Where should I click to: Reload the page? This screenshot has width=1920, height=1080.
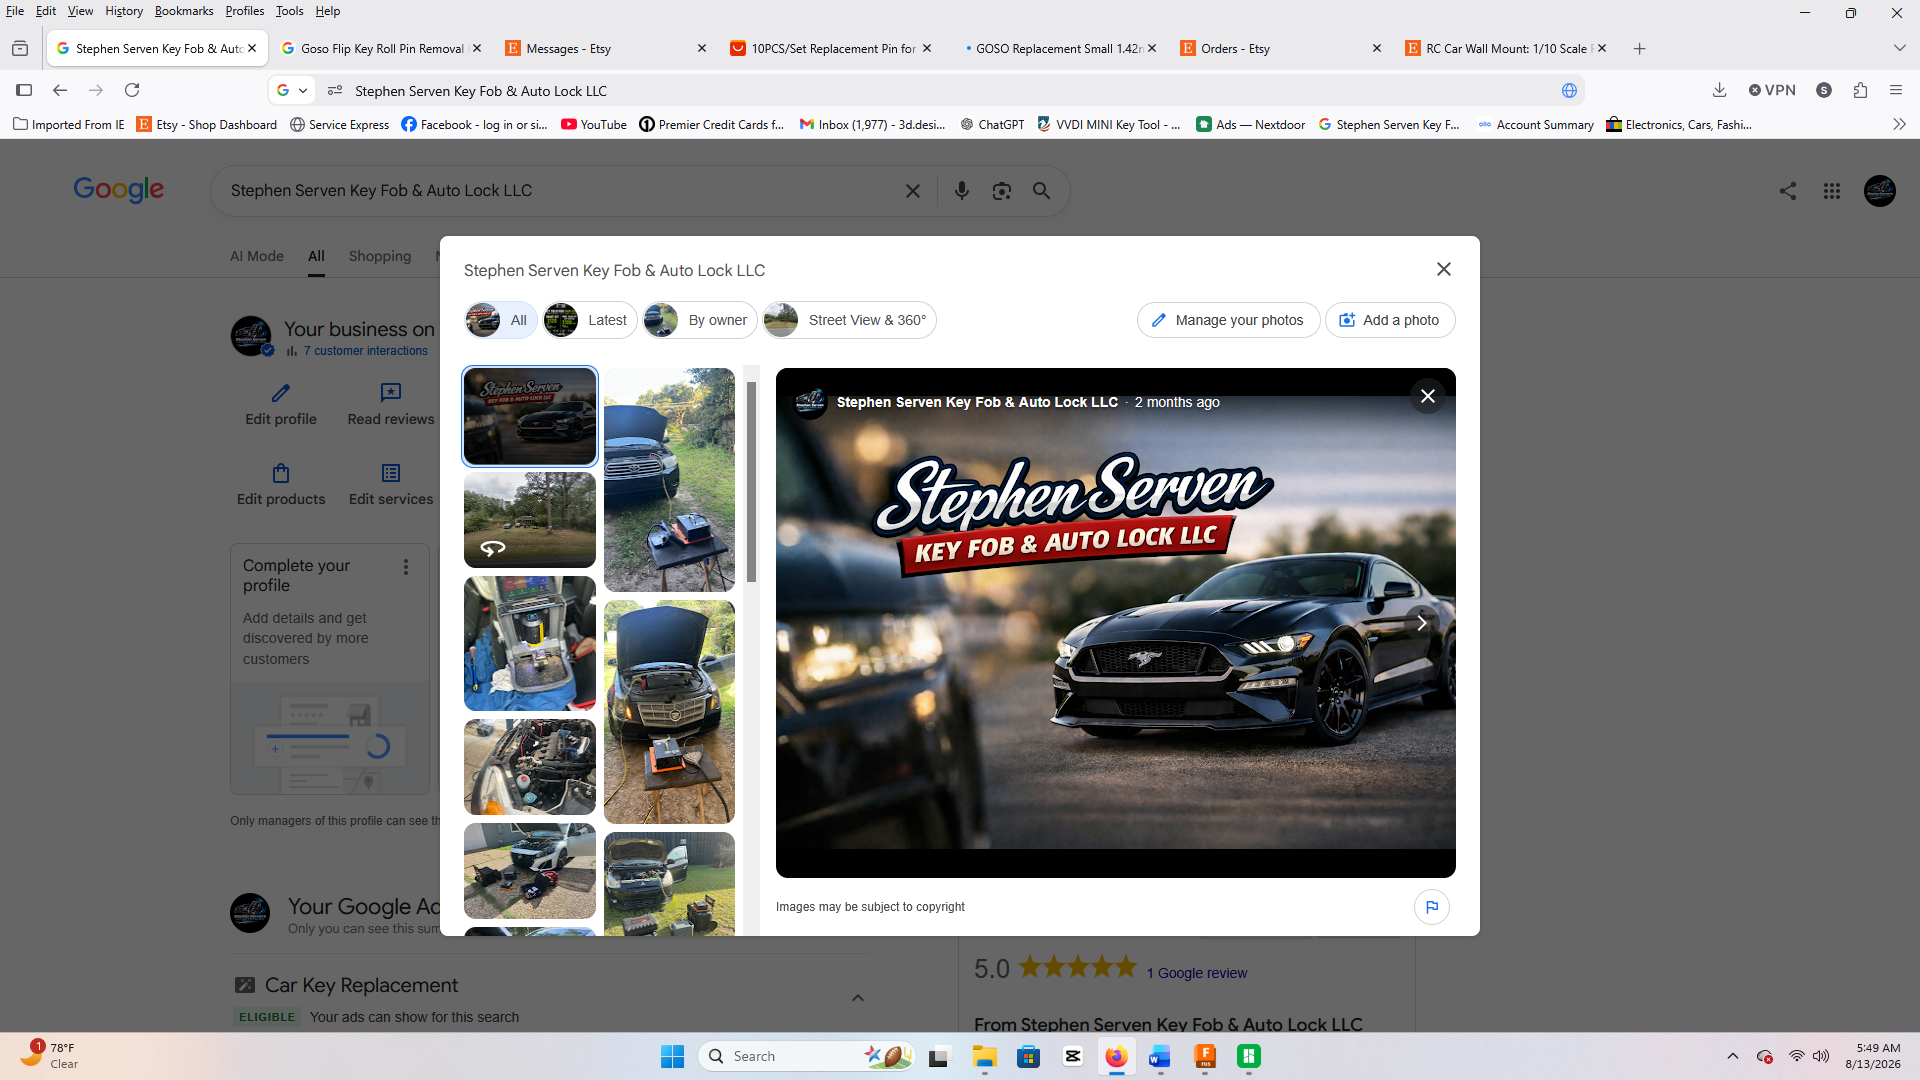coord(132,90)
